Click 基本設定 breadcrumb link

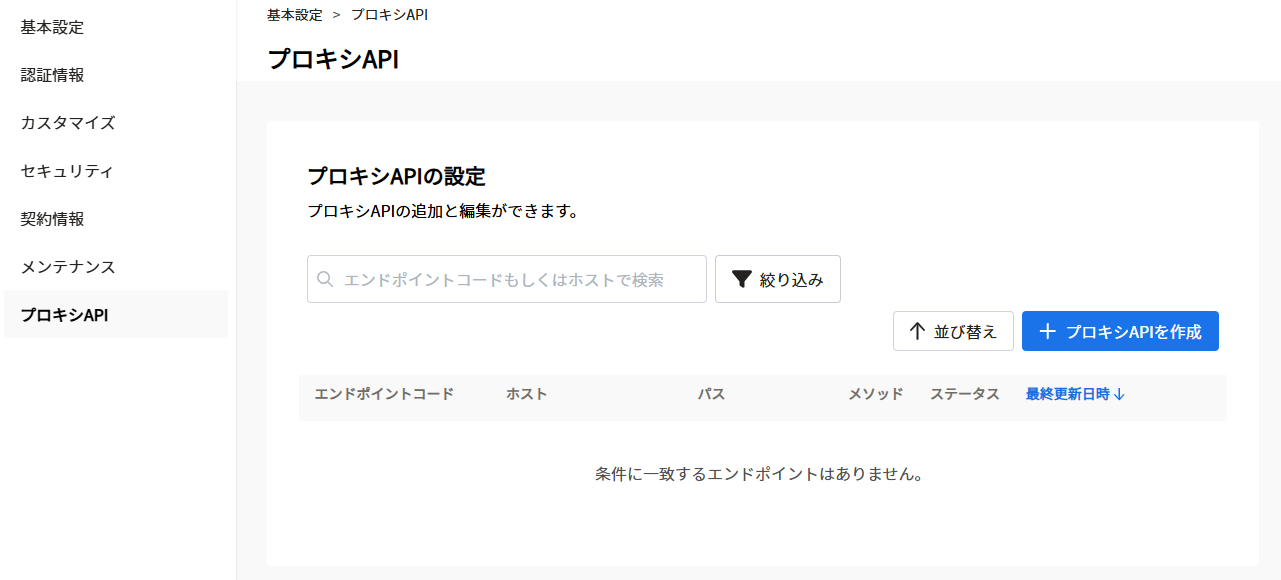point(295,15)
